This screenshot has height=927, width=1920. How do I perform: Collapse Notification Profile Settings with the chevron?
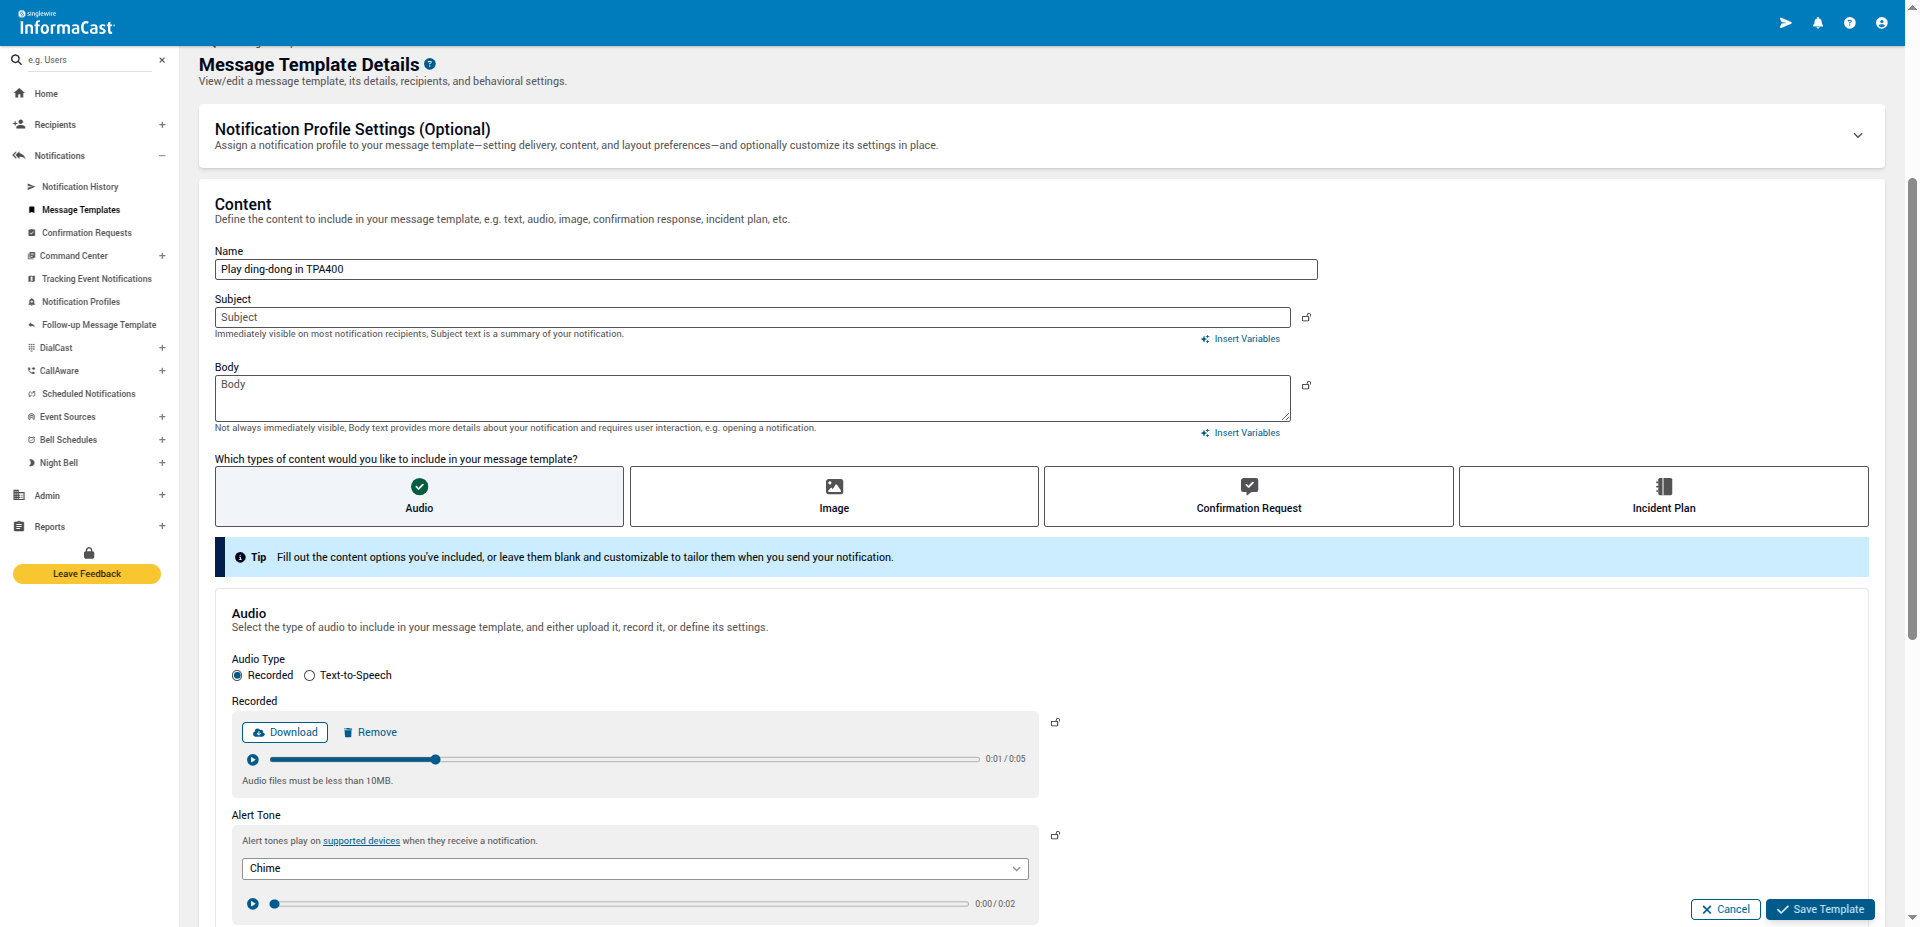tap(1858, 135)
